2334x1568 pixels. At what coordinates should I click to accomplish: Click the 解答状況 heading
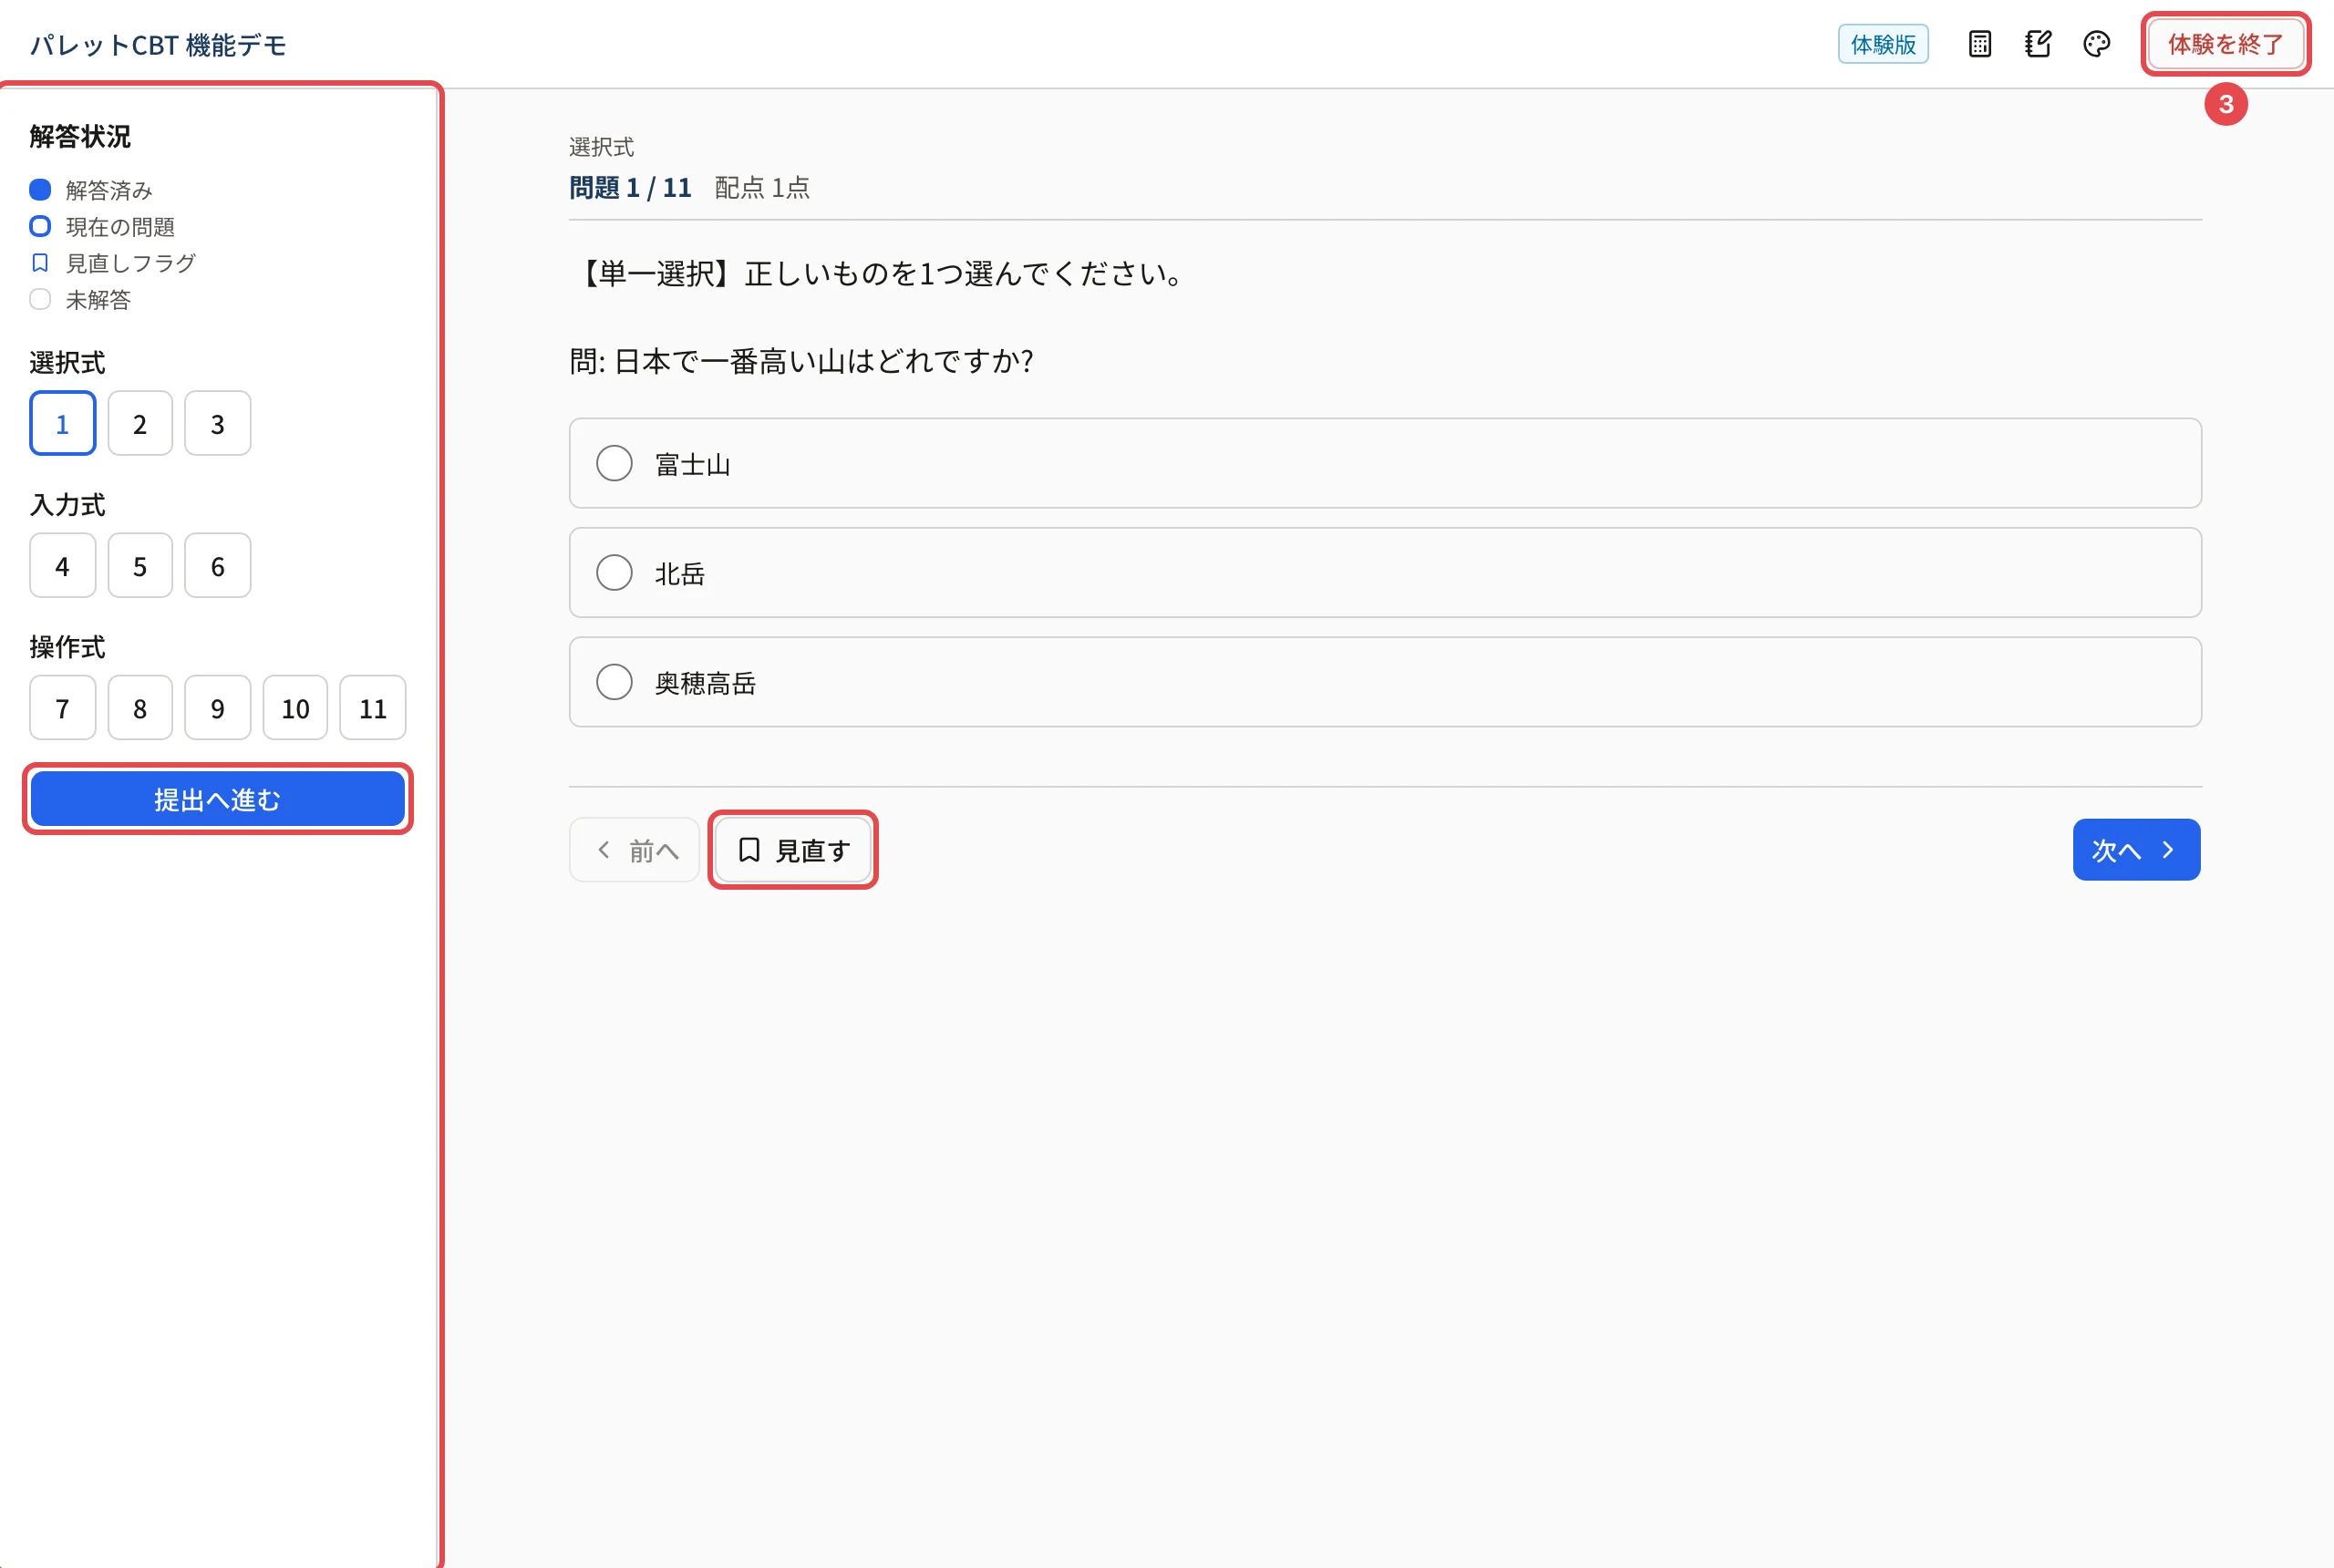click(80, 136)
